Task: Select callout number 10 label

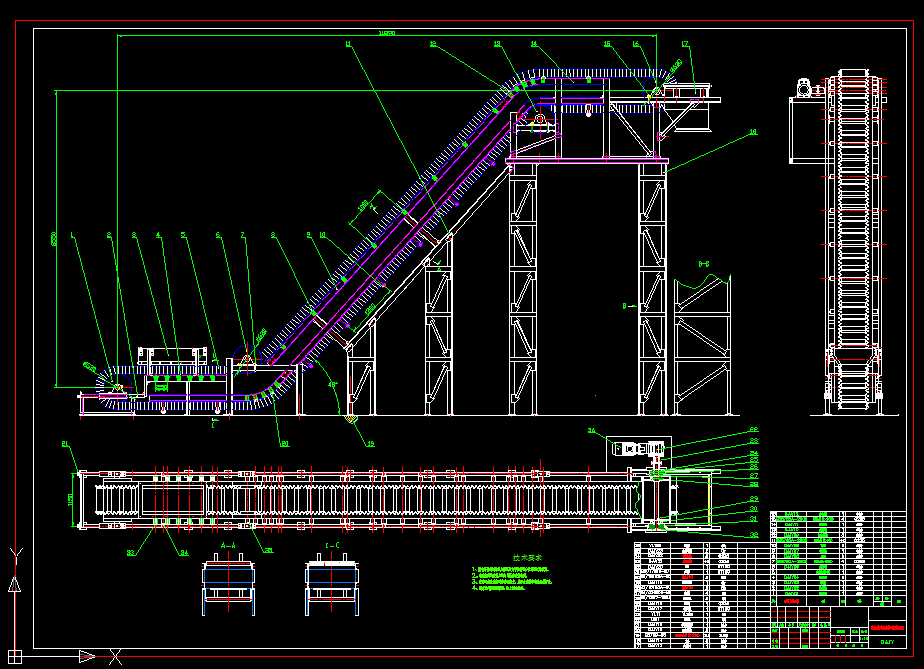Action: pos(322,235)
